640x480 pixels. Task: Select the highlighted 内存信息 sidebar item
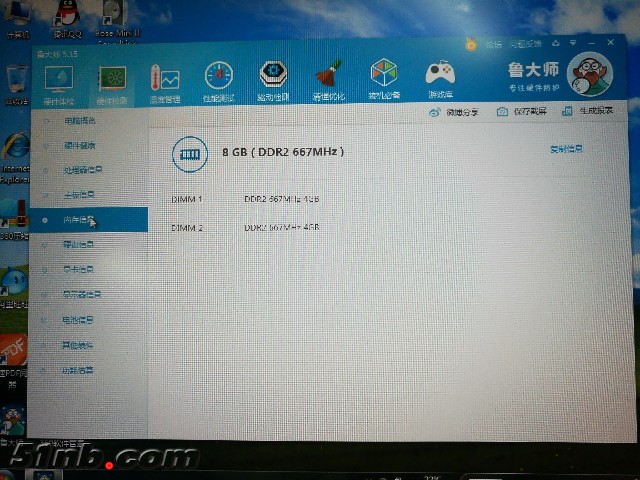[89, 220]
